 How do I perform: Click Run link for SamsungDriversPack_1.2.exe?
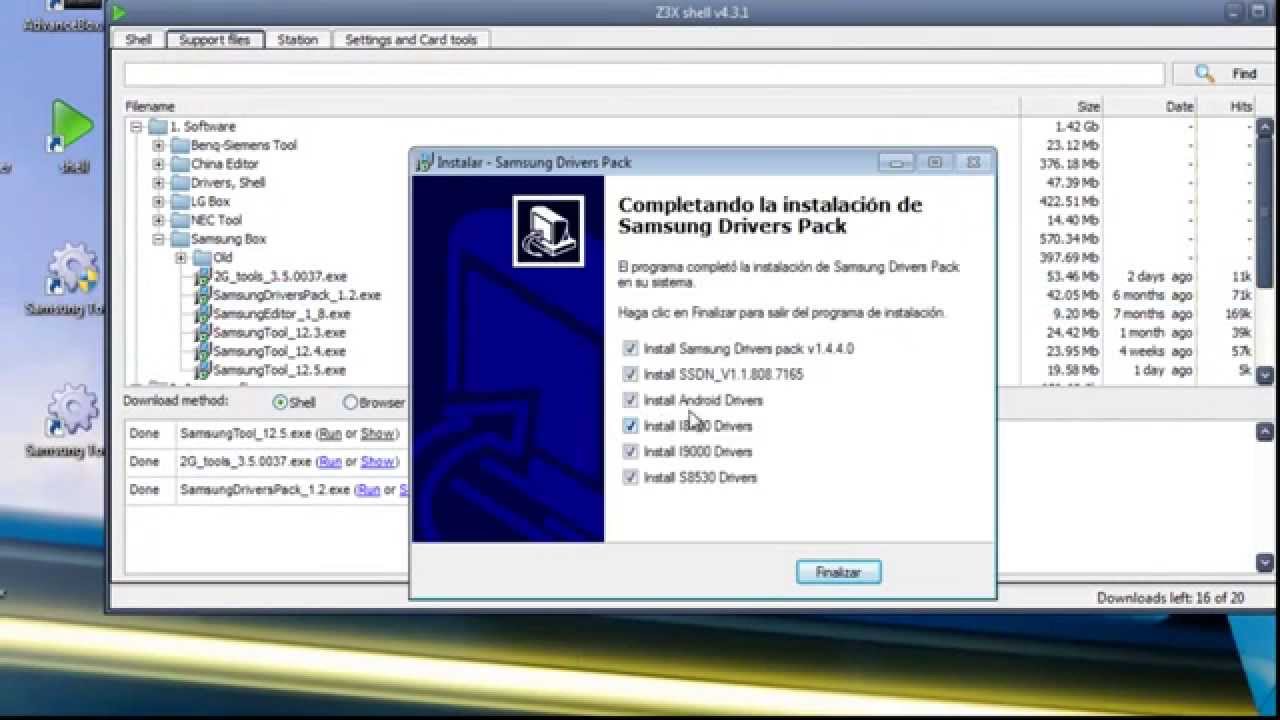[368, 489]
